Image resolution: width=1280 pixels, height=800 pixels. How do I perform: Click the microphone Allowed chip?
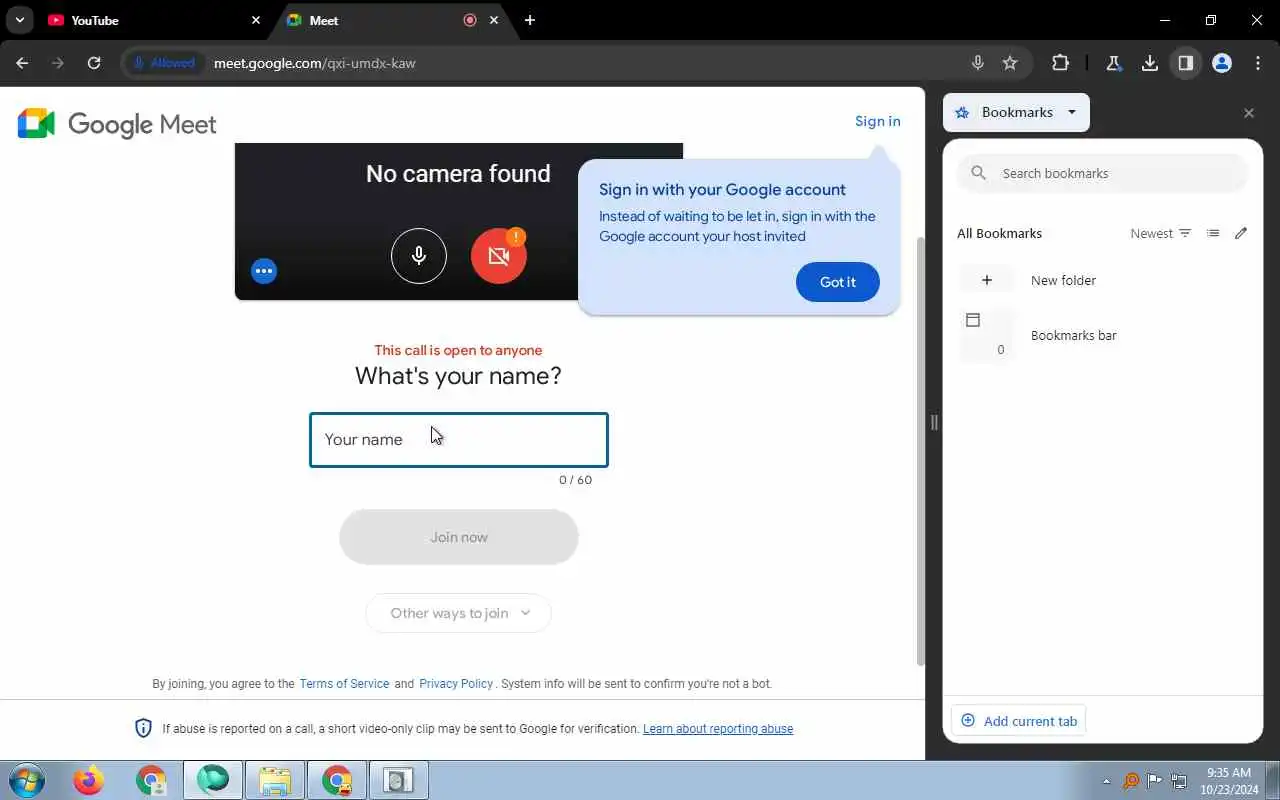pos(166,63)
